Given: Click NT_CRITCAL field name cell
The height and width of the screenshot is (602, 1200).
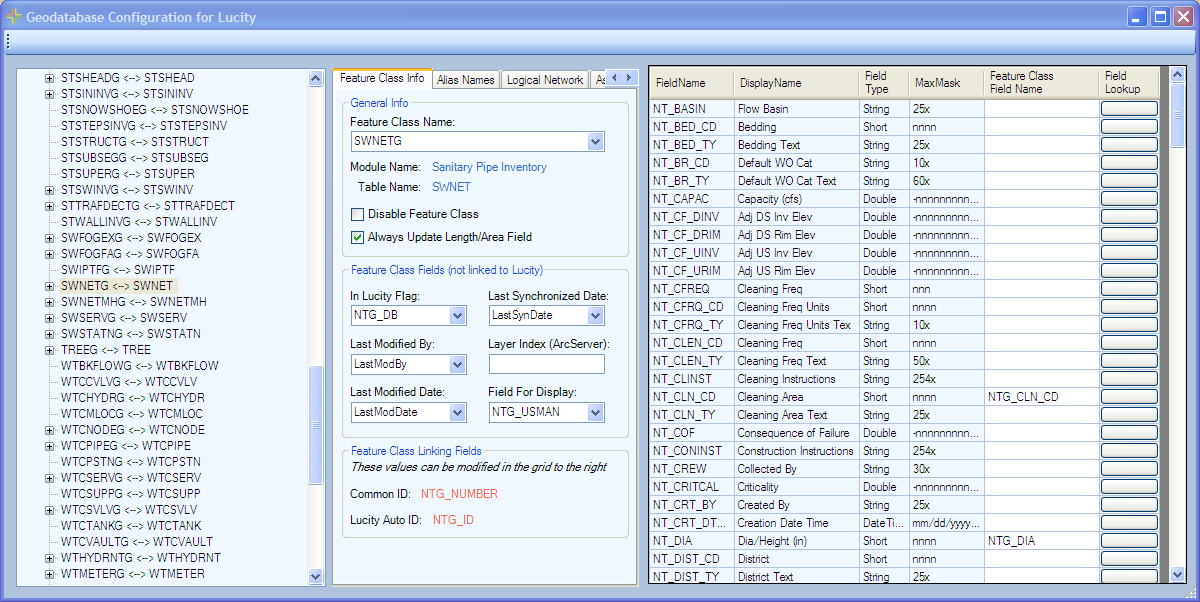Looking at the screenshot, I should tap(691, 486).
